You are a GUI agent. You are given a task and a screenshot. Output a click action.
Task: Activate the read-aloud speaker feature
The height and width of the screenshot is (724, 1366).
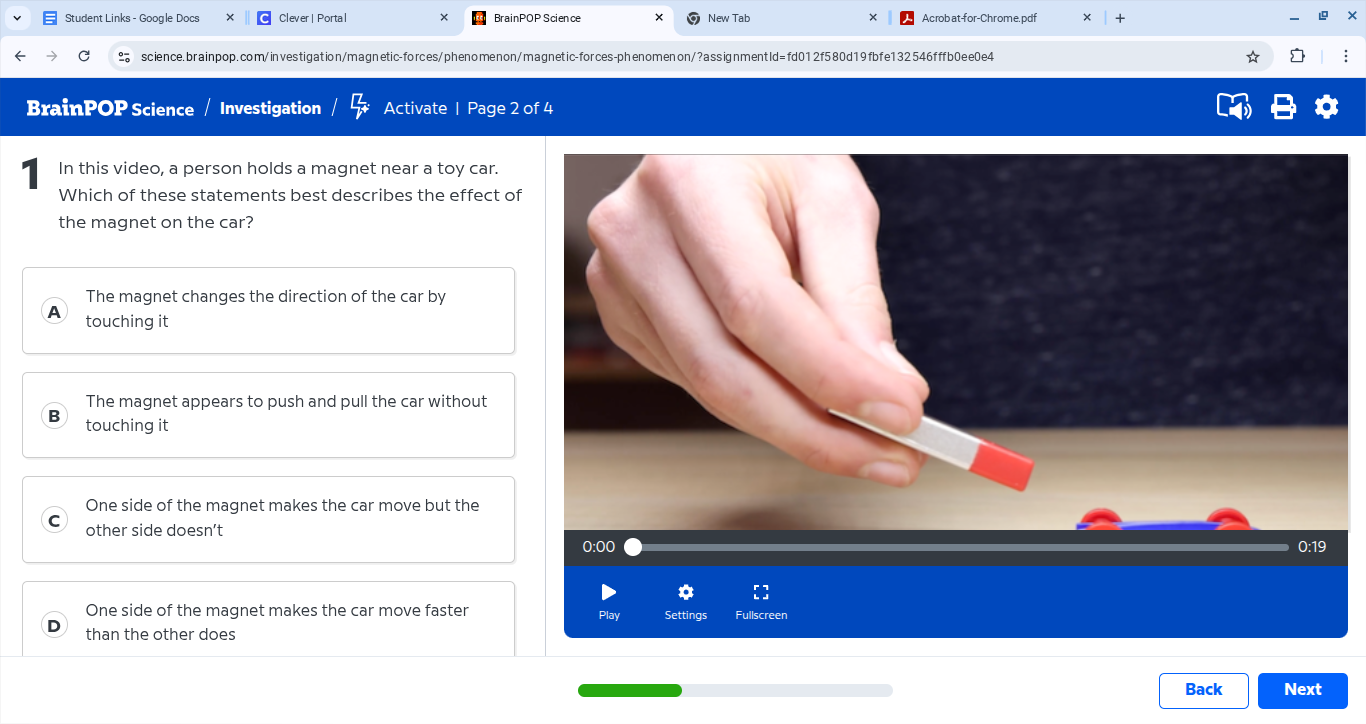tap(1234, 107)
